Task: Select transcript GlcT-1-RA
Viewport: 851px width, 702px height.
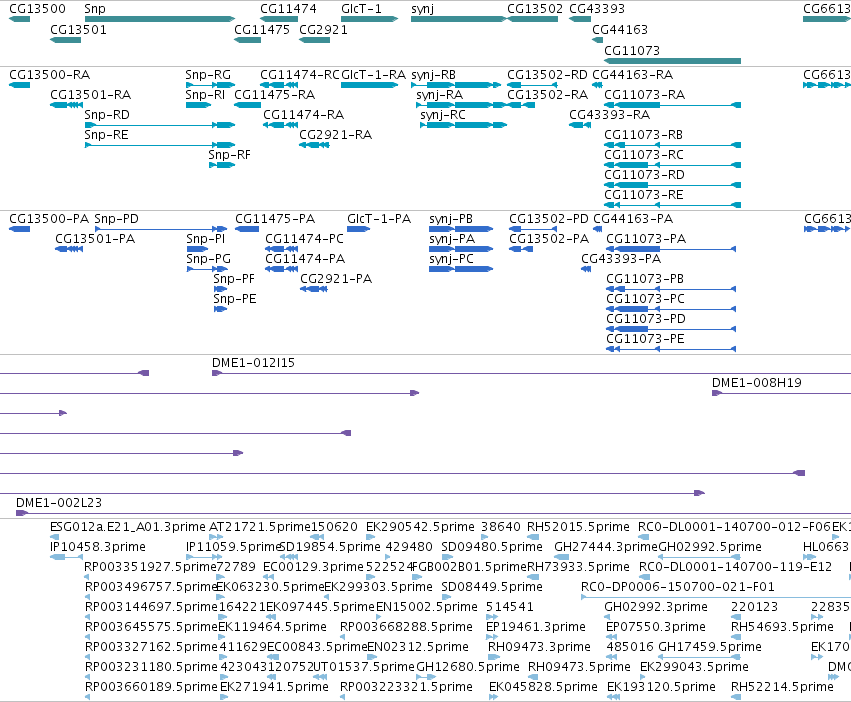Action: (373, 74)
